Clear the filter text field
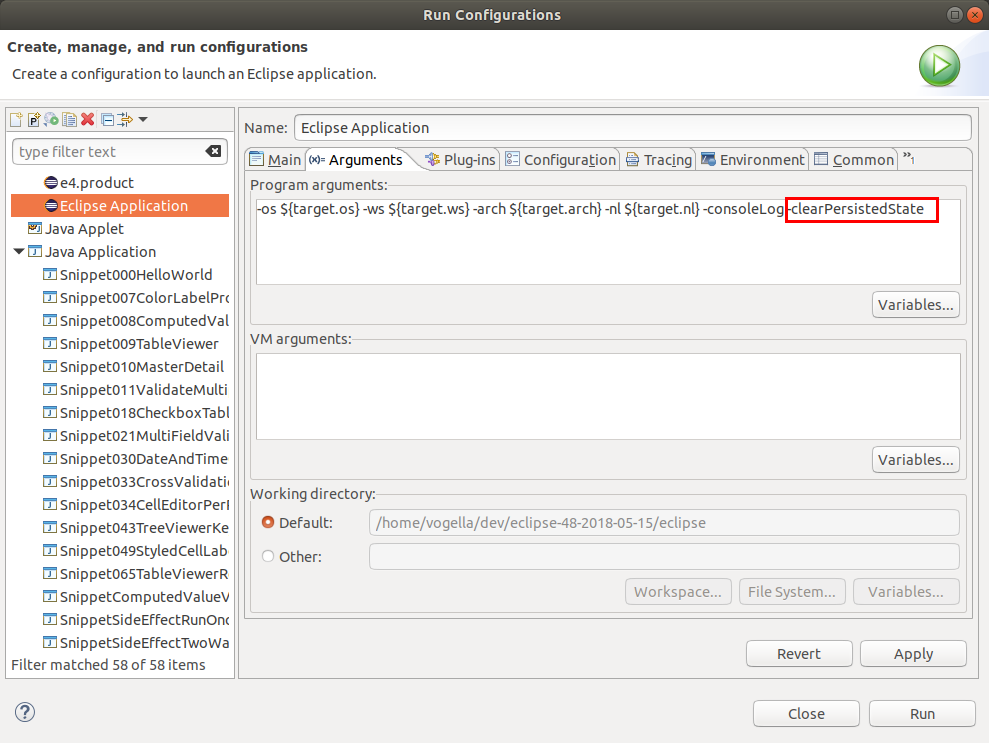 pyautogui.click(x=213, y=151)
